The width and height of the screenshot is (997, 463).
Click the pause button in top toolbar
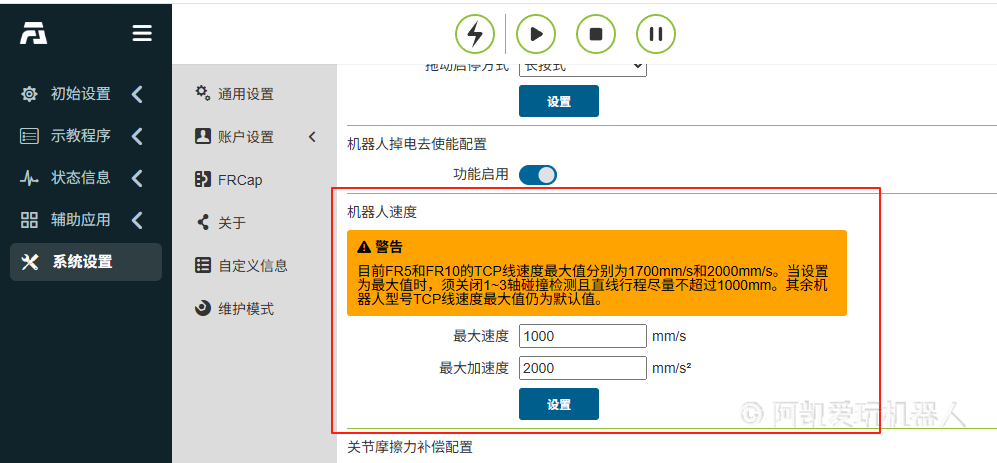pyautogui.click(x=656, y=34)
